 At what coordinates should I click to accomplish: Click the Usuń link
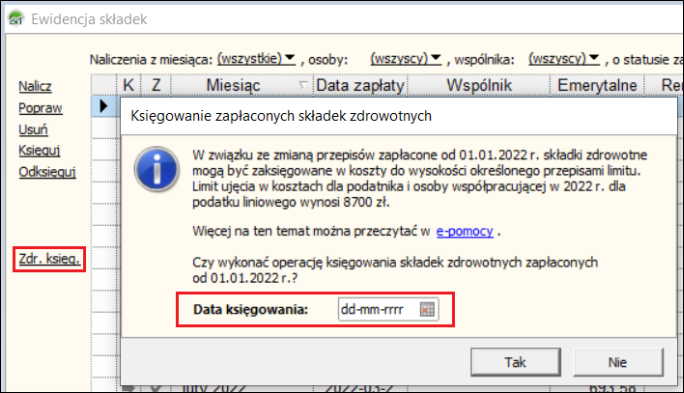[x=33, y=130]
